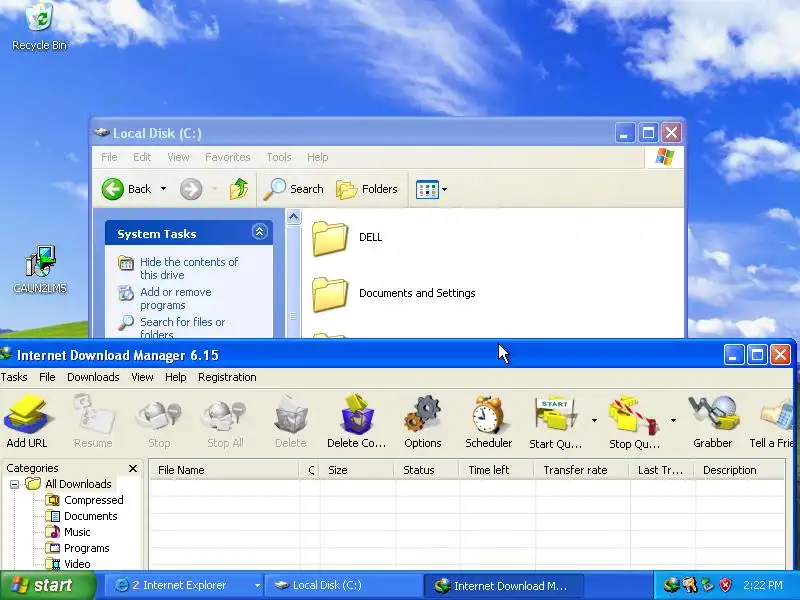The width and height of the screenshot is (800, 600).
Task: Switch to Local Disk (C:) taskbar button
Action: pyautogui.click(x=343, y=585)
